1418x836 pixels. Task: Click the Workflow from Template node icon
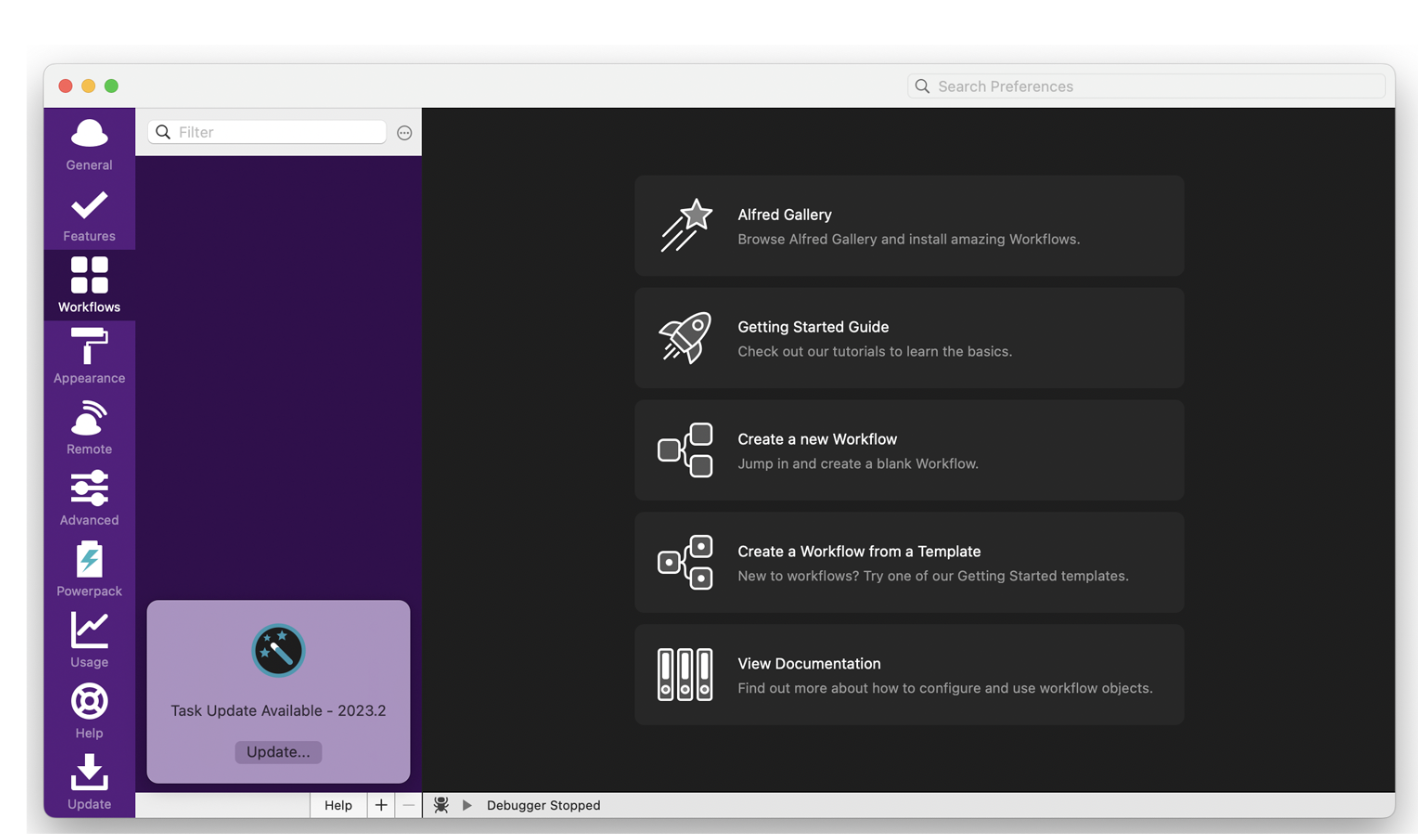tap(686, 562)
